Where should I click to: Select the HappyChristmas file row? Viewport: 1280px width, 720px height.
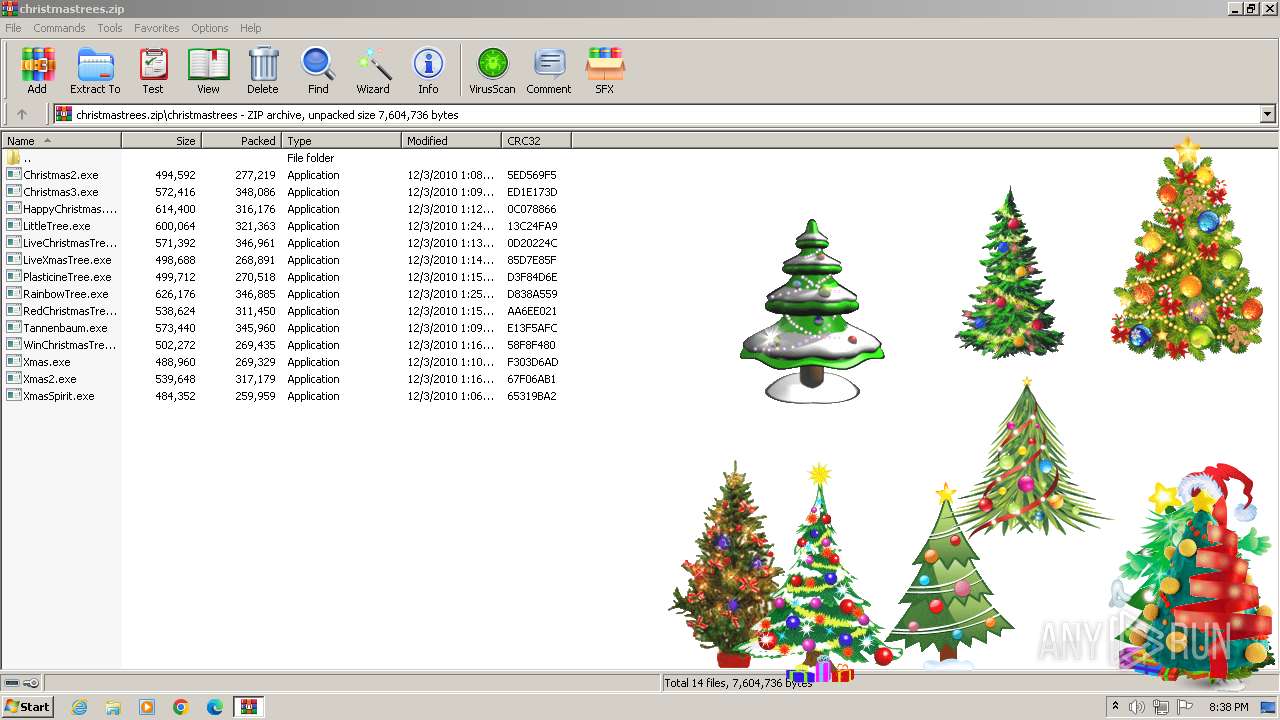[x=62, y=209]
